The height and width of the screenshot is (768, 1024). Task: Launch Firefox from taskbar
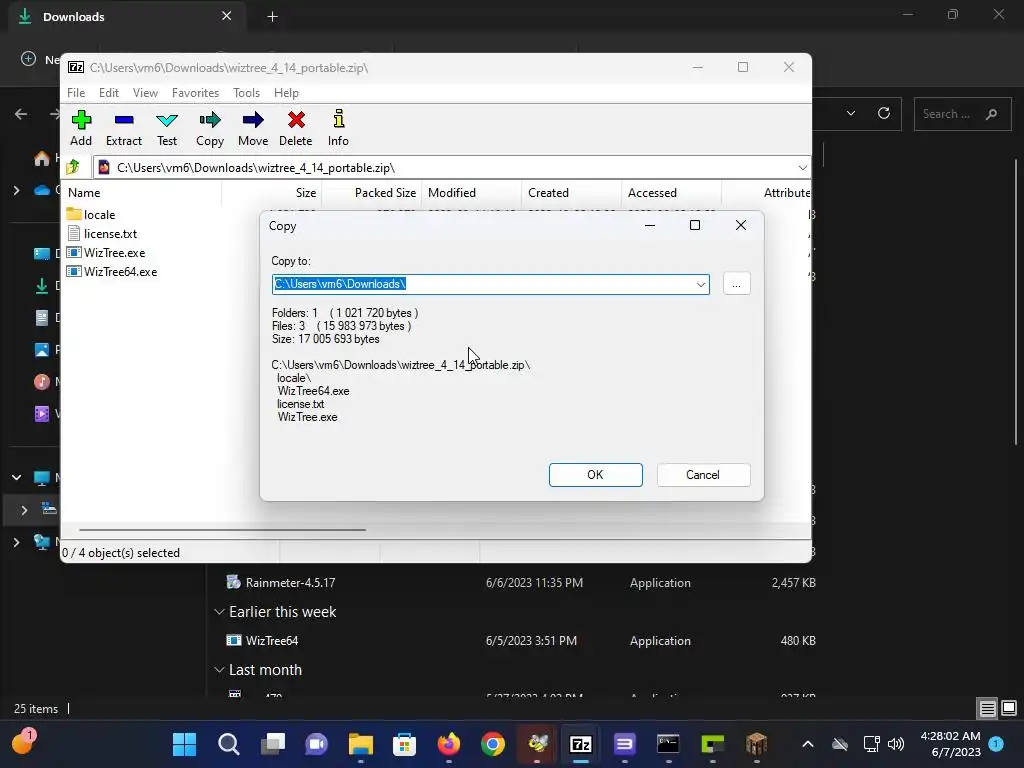[x=449, y=744]
